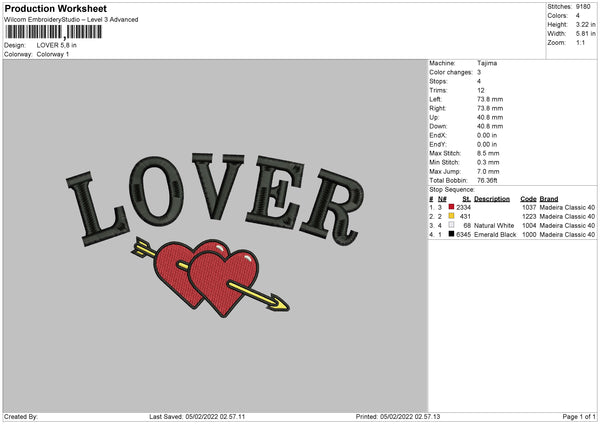600x424 pixels.
Task: Click the Code column header
Action: click(x=528, y=198)
